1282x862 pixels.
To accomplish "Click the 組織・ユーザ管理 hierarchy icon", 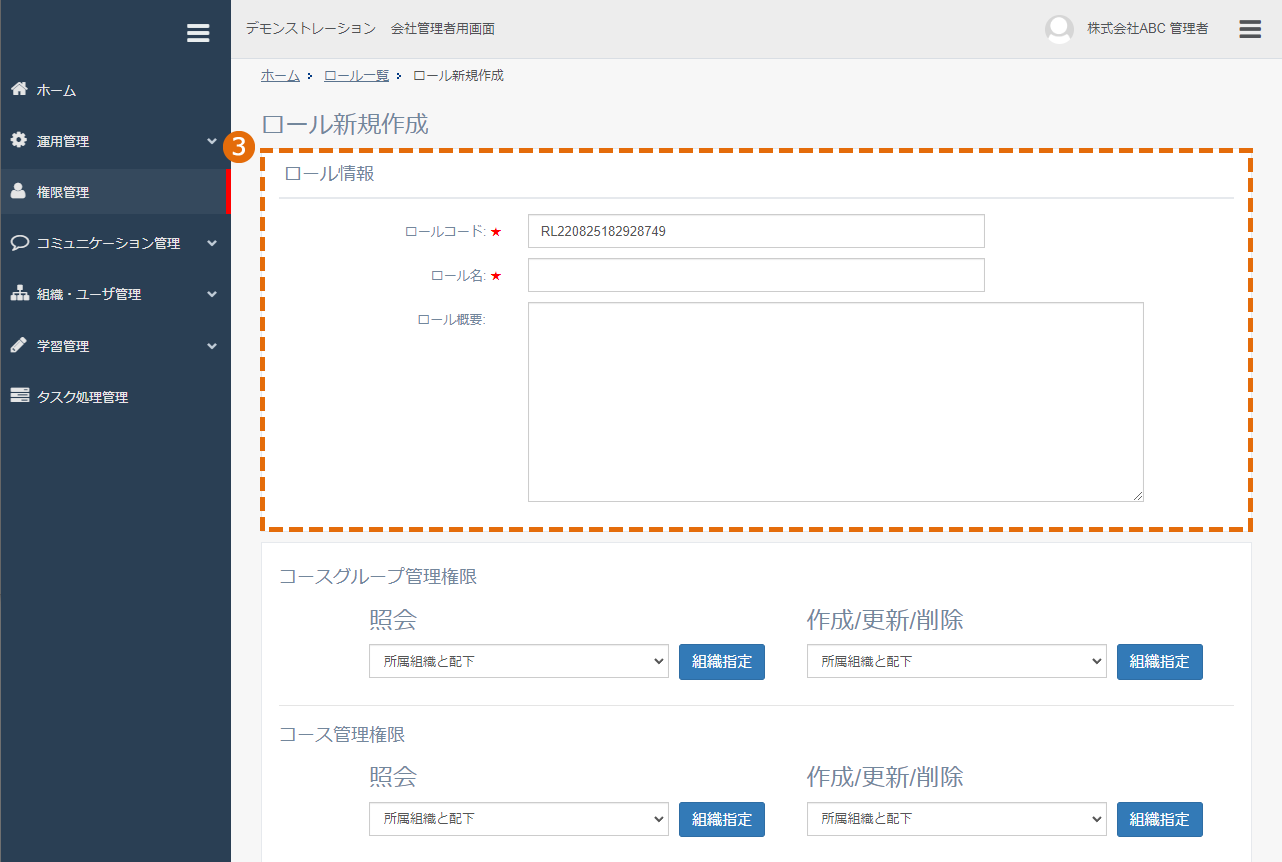I will pos(19,294).
